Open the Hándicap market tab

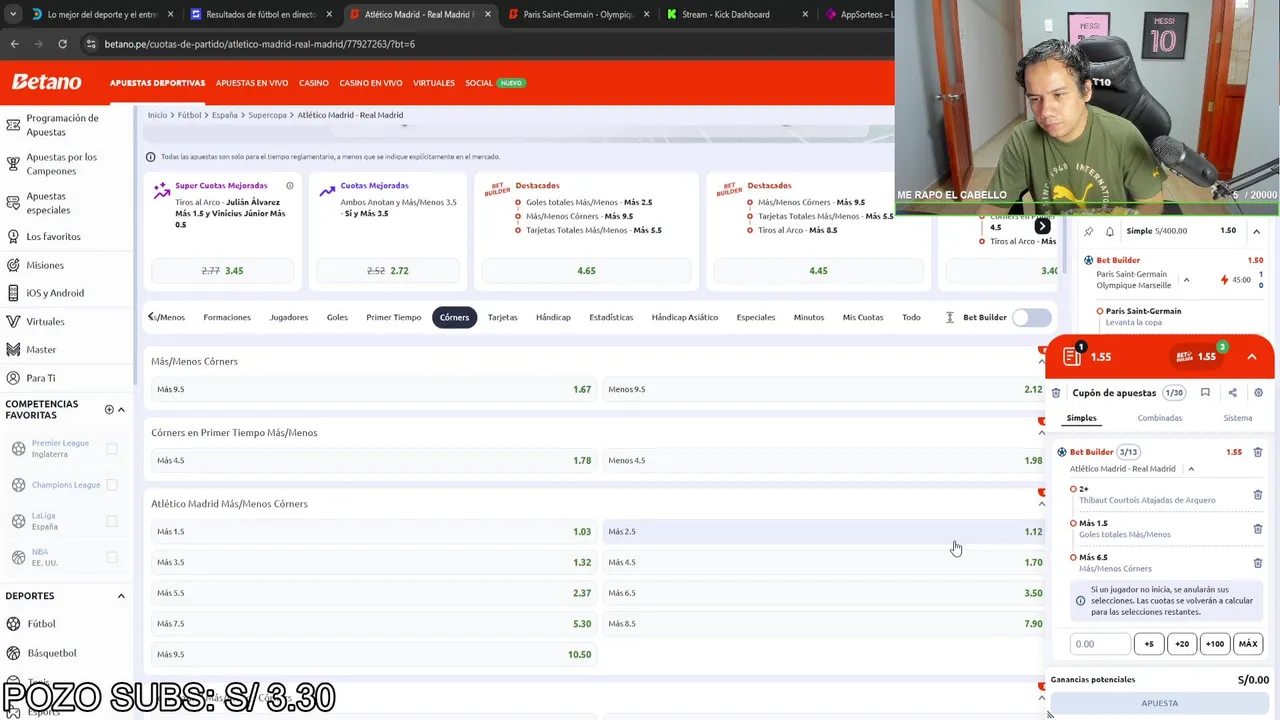point(553,317)
